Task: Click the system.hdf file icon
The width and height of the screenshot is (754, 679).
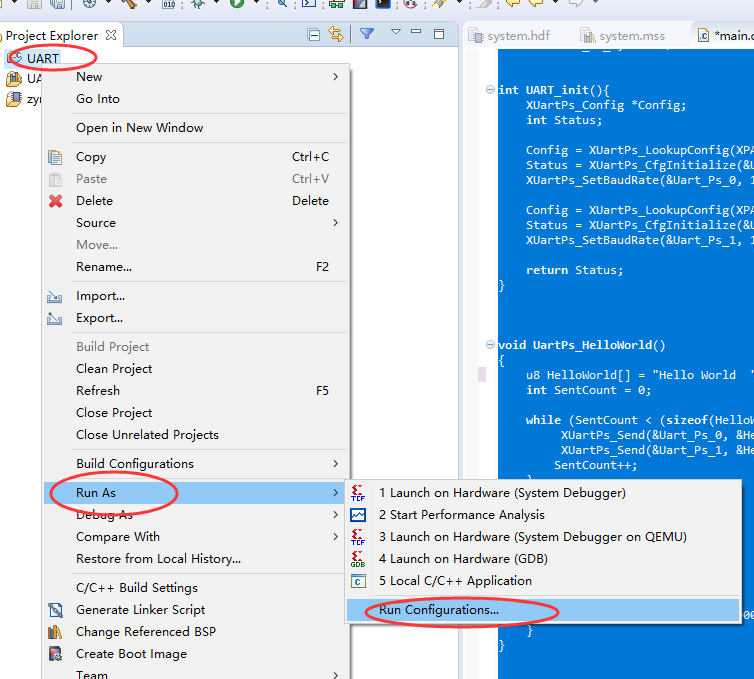Action: [476, 35]
